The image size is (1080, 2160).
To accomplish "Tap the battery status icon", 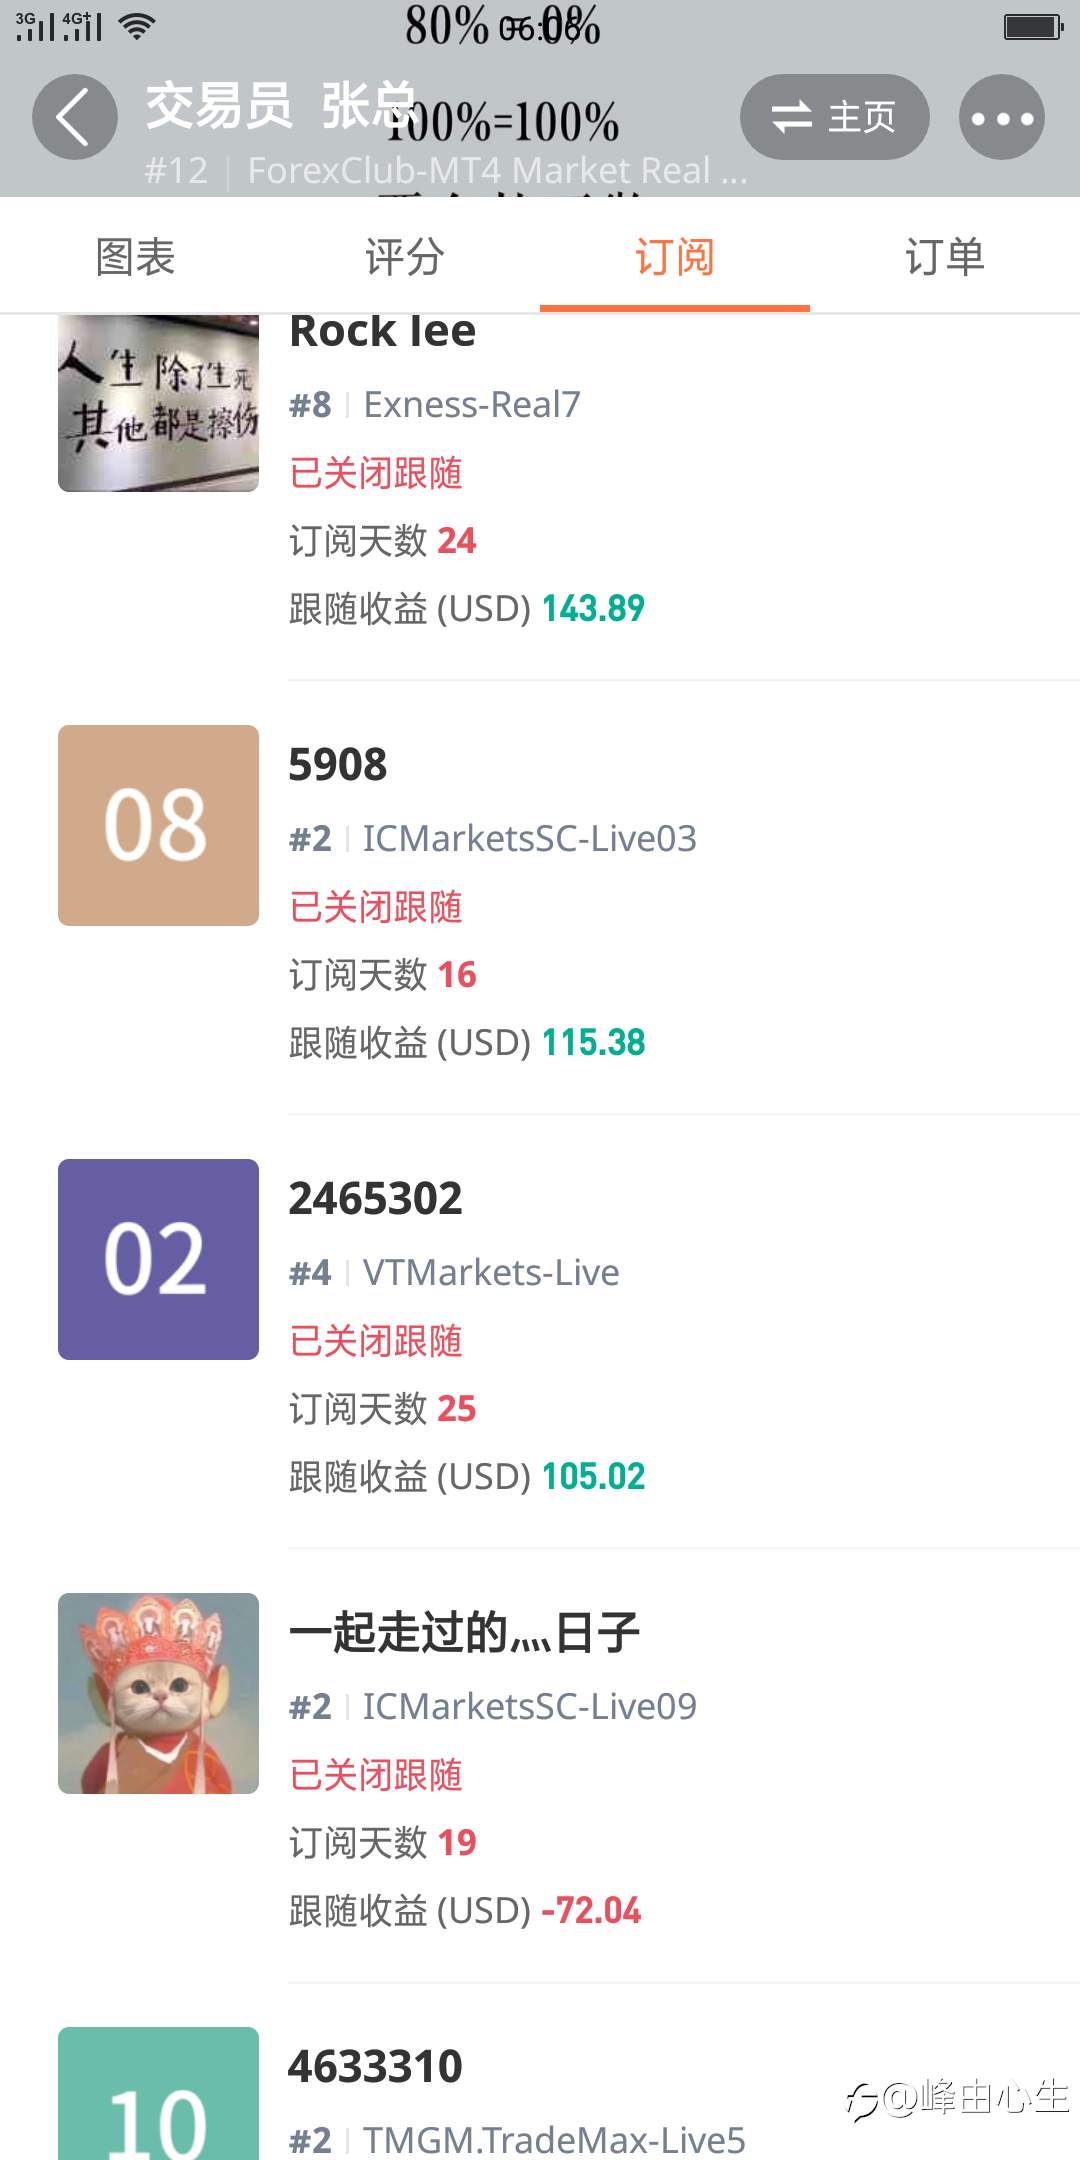I will point(1034,27).
